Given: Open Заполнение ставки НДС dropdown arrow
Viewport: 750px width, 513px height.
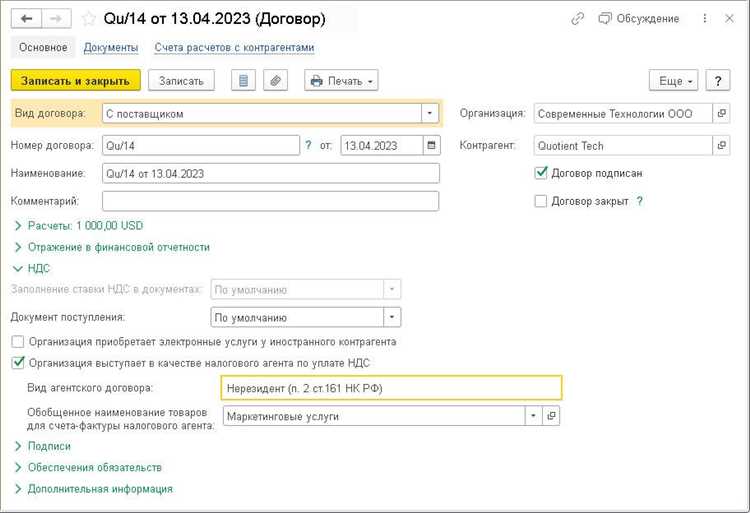Looking at the screenshot, I should [x=392, y=289].
